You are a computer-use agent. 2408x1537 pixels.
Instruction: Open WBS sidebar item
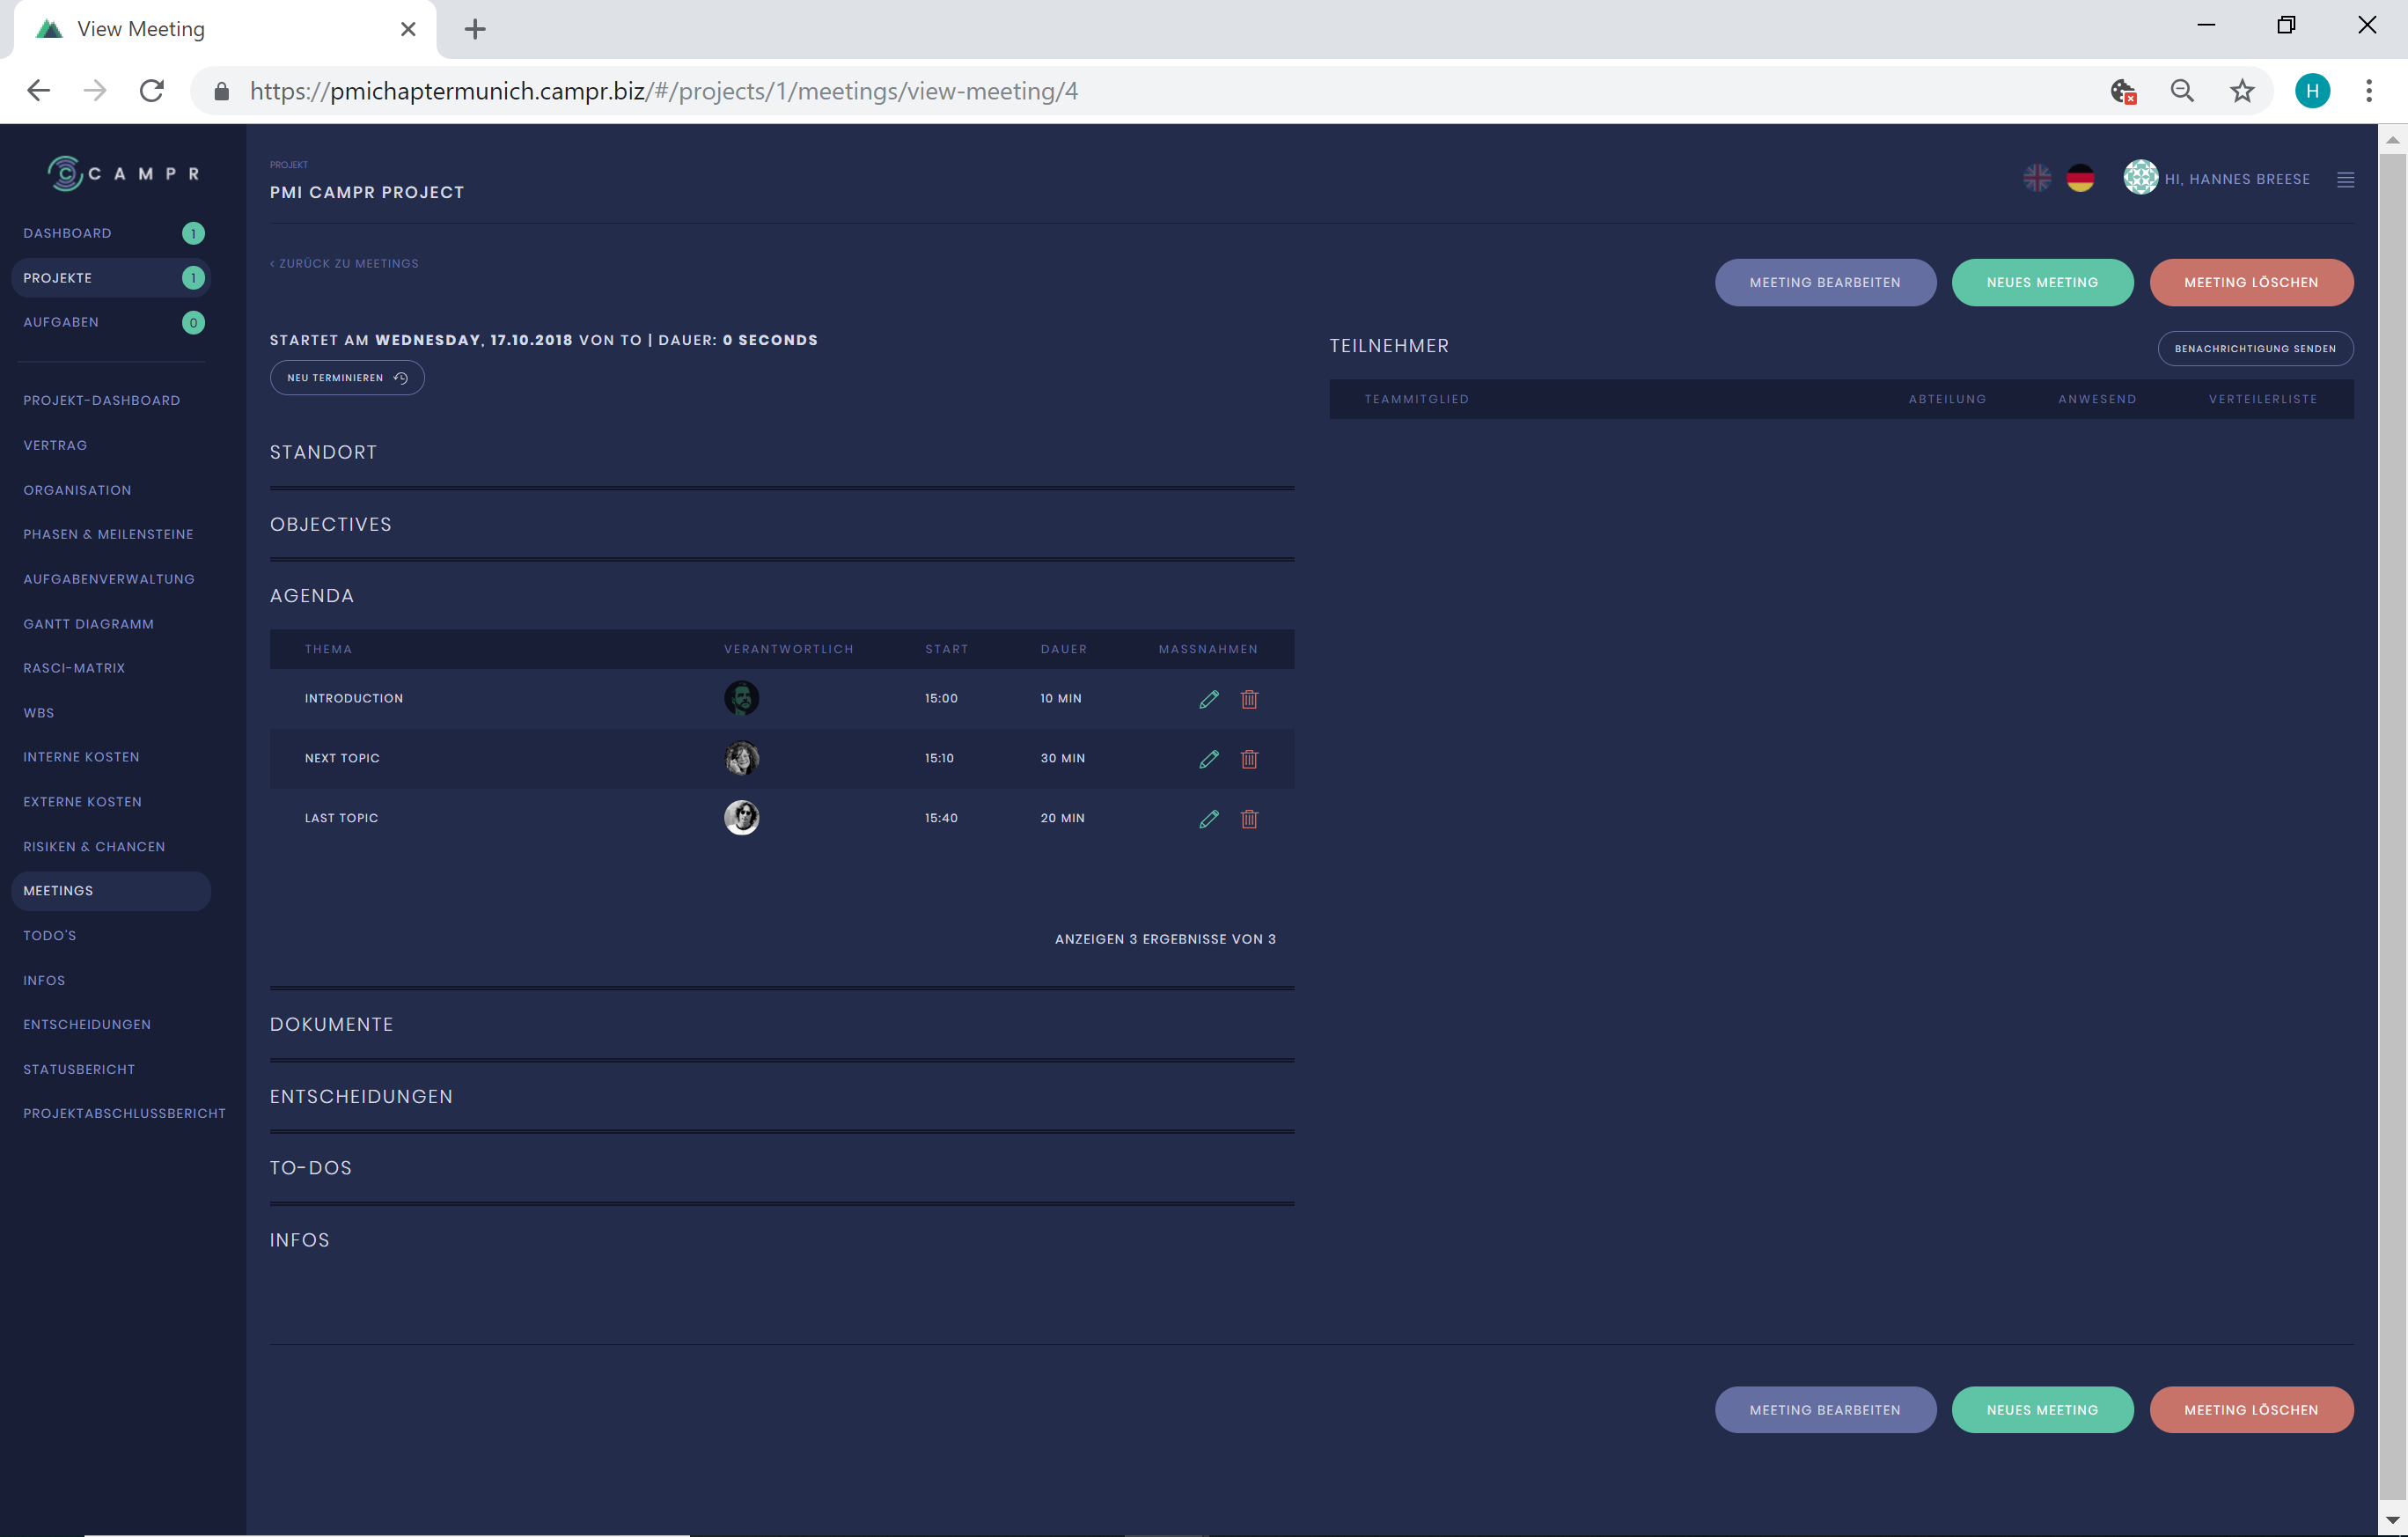pos(39,713)
